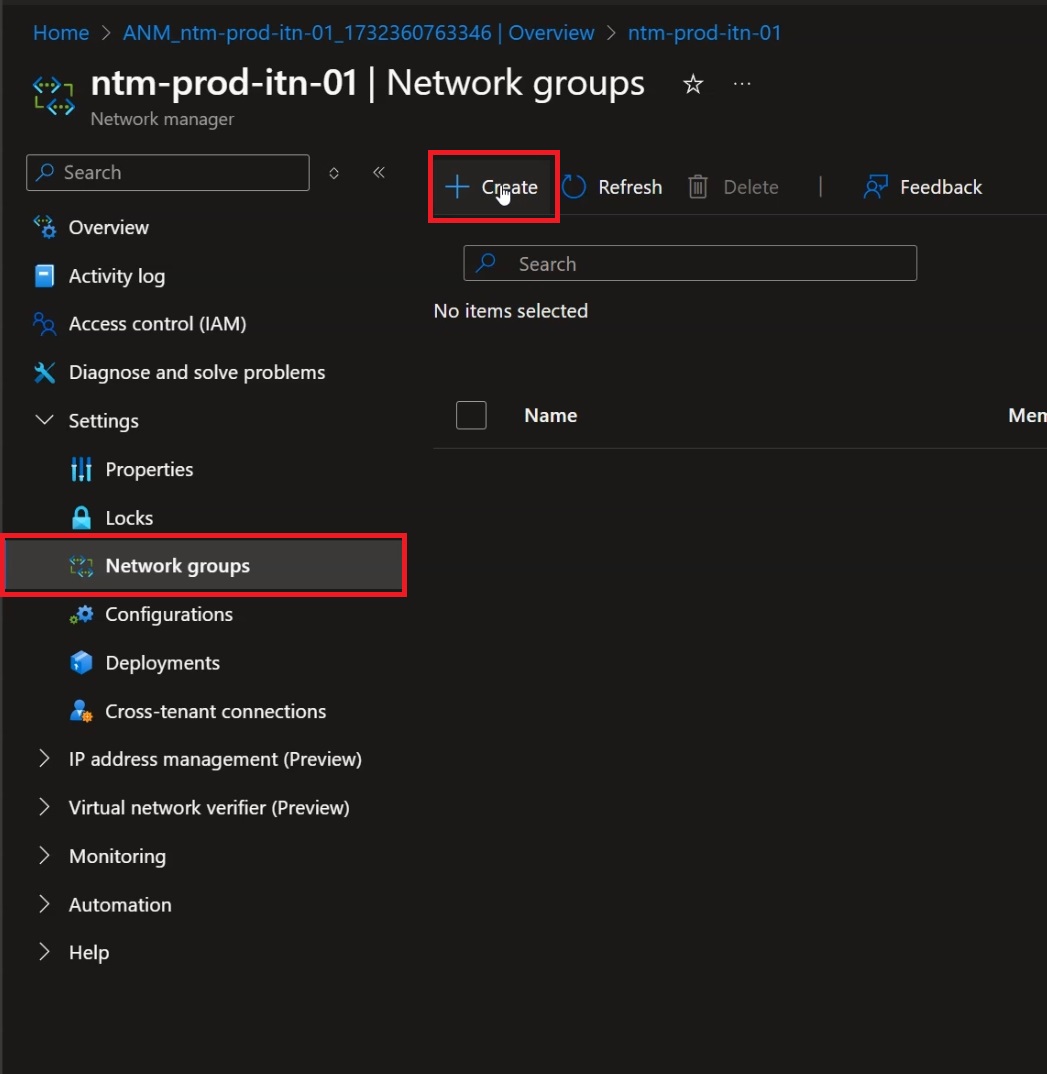
Task: Click the Locks padlock icon
Action: 81,518
